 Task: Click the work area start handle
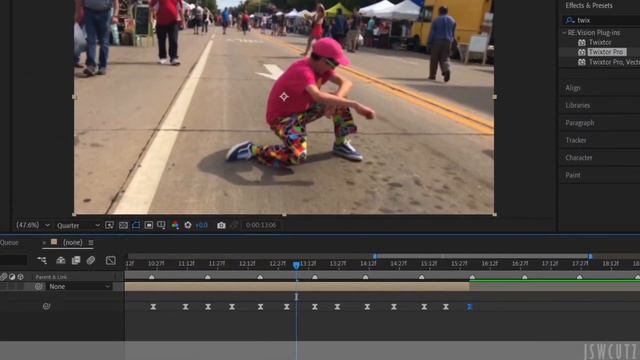pos(375,256)
